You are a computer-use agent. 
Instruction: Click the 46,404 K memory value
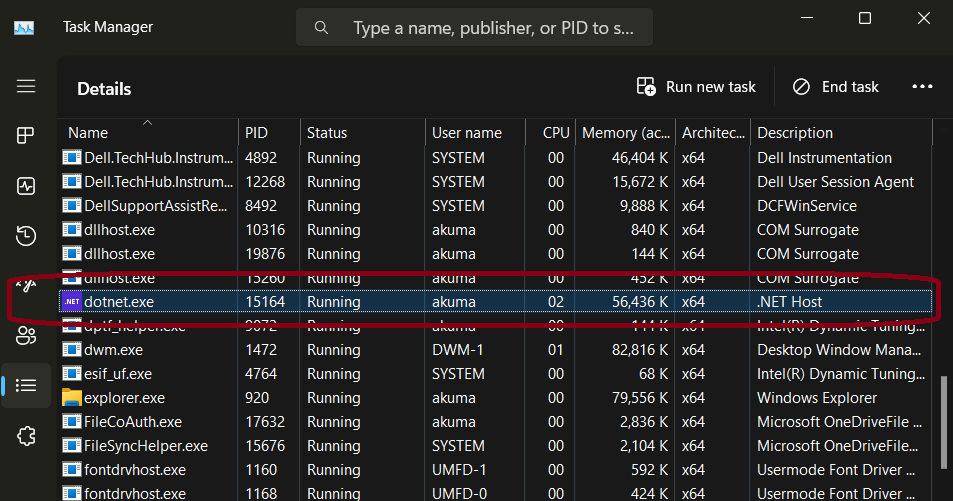pos(639,157)
